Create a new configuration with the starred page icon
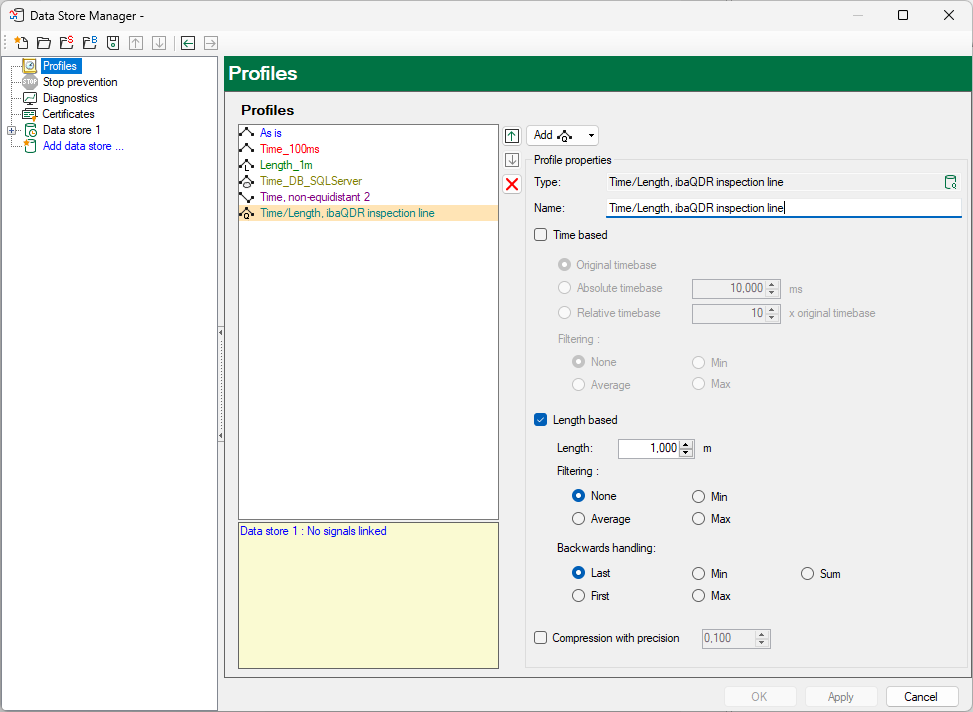This screenshot has width=973, height=712. coord(21,43)
